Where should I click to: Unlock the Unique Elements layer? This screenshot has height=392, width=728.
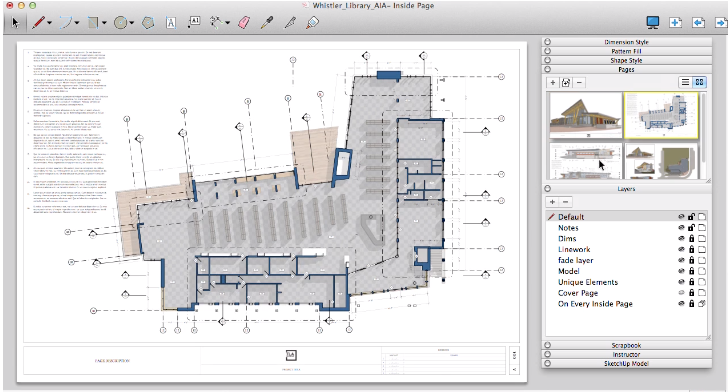pyautogui.click(x=691, y=282)
